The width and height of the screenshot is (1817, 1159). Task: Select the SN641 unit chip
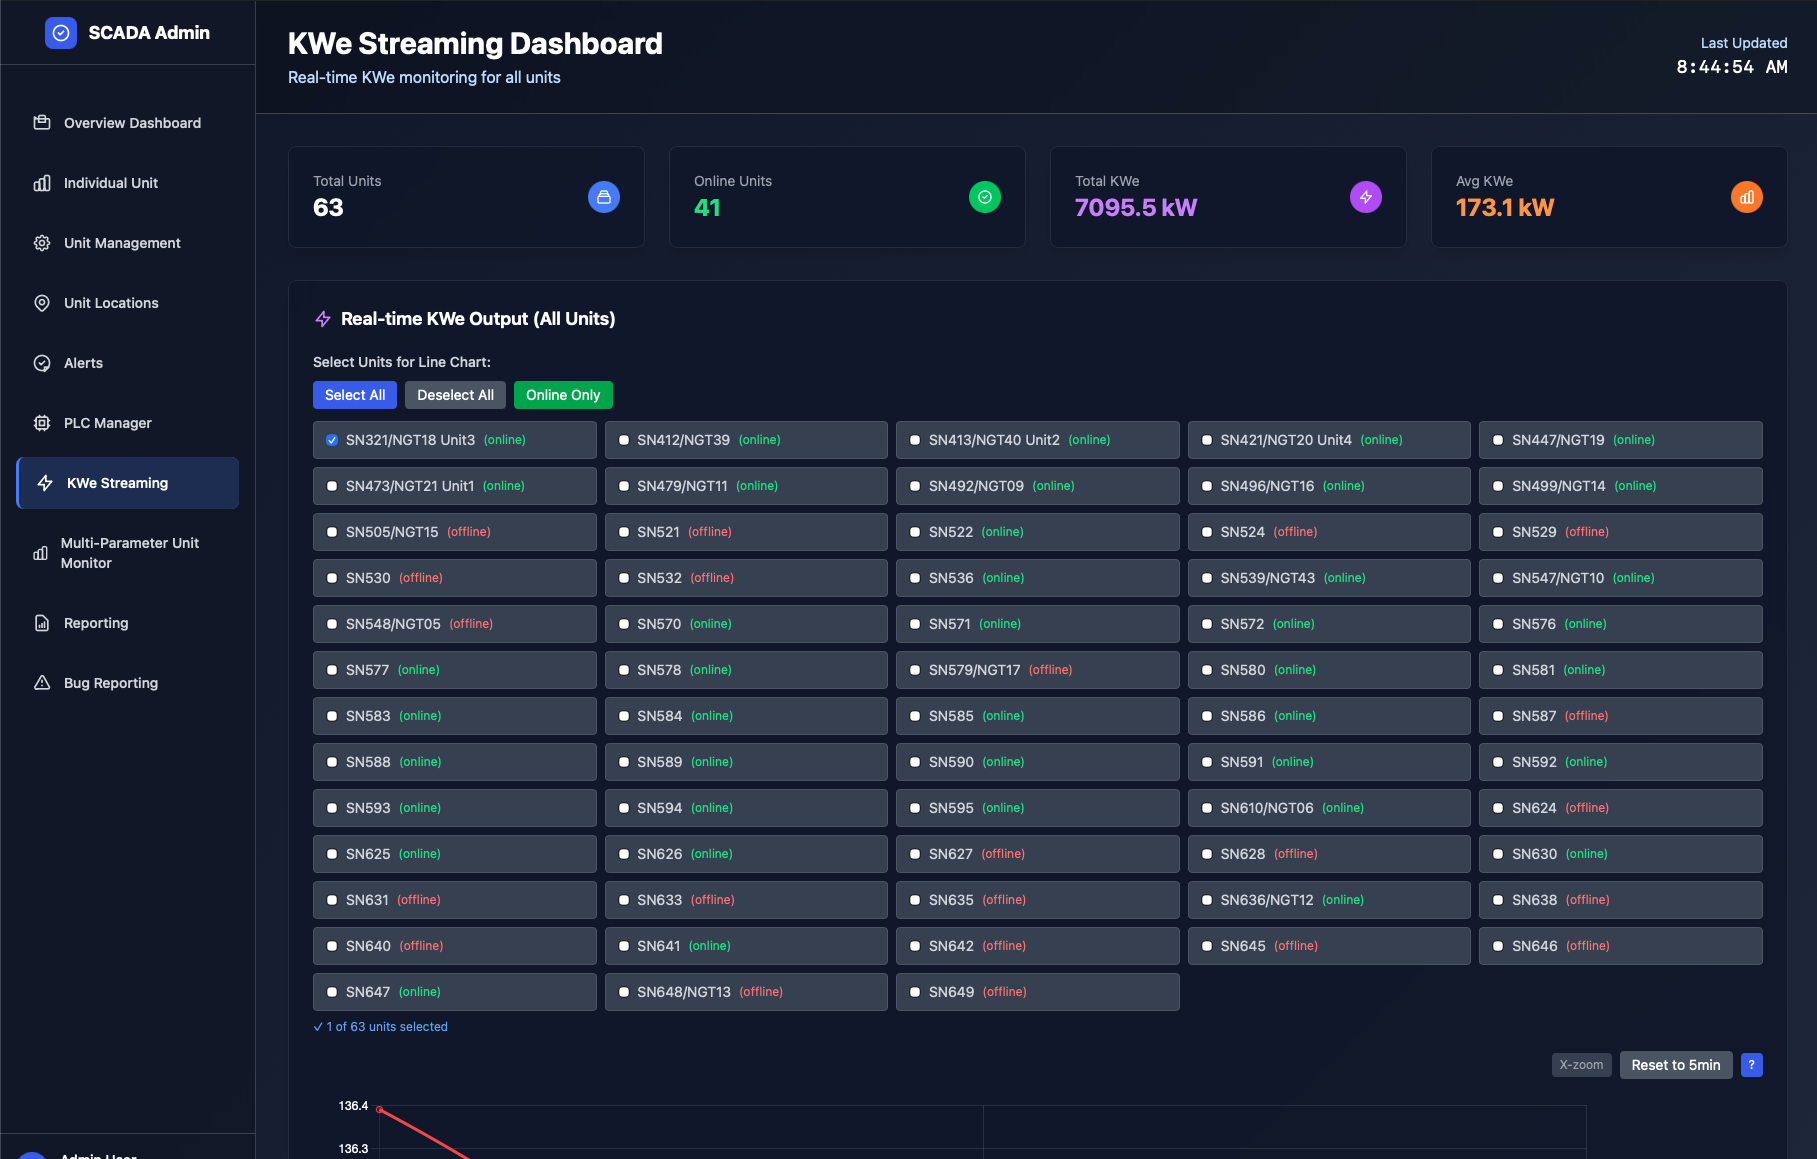click(x=746, y=946)
